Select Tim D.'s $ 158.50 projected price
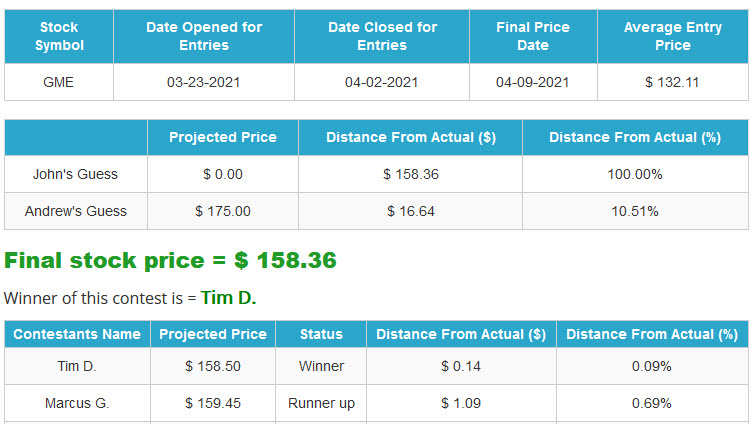The width and height of the screenshot is (753, 424). (x=213, y=366)
